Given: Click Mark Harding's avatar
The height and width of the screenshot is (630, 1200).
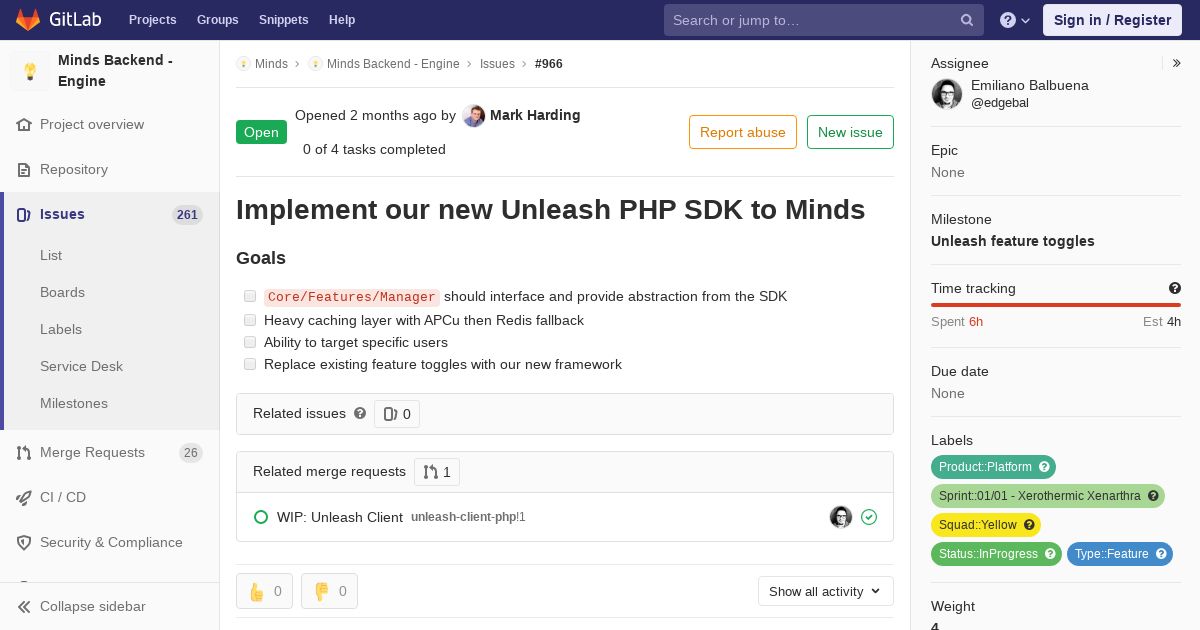Looking at the screenshot, I should point(474,116).
